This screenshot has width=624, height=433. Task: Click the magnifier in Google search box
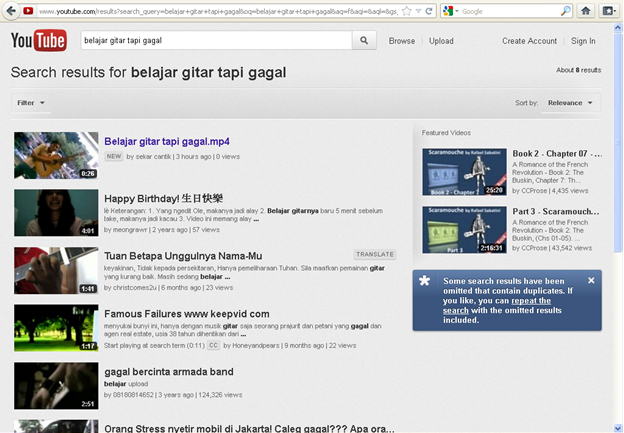click(565, 11)
